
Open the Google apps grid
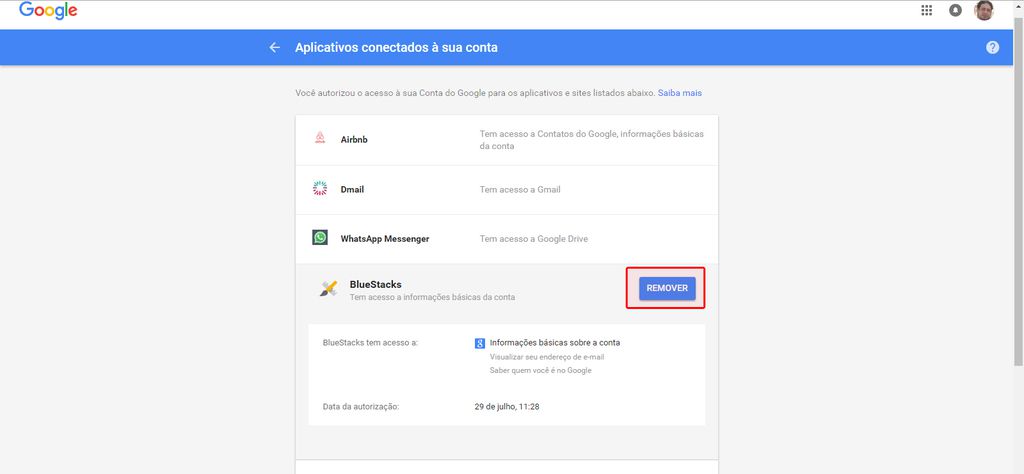926,10
